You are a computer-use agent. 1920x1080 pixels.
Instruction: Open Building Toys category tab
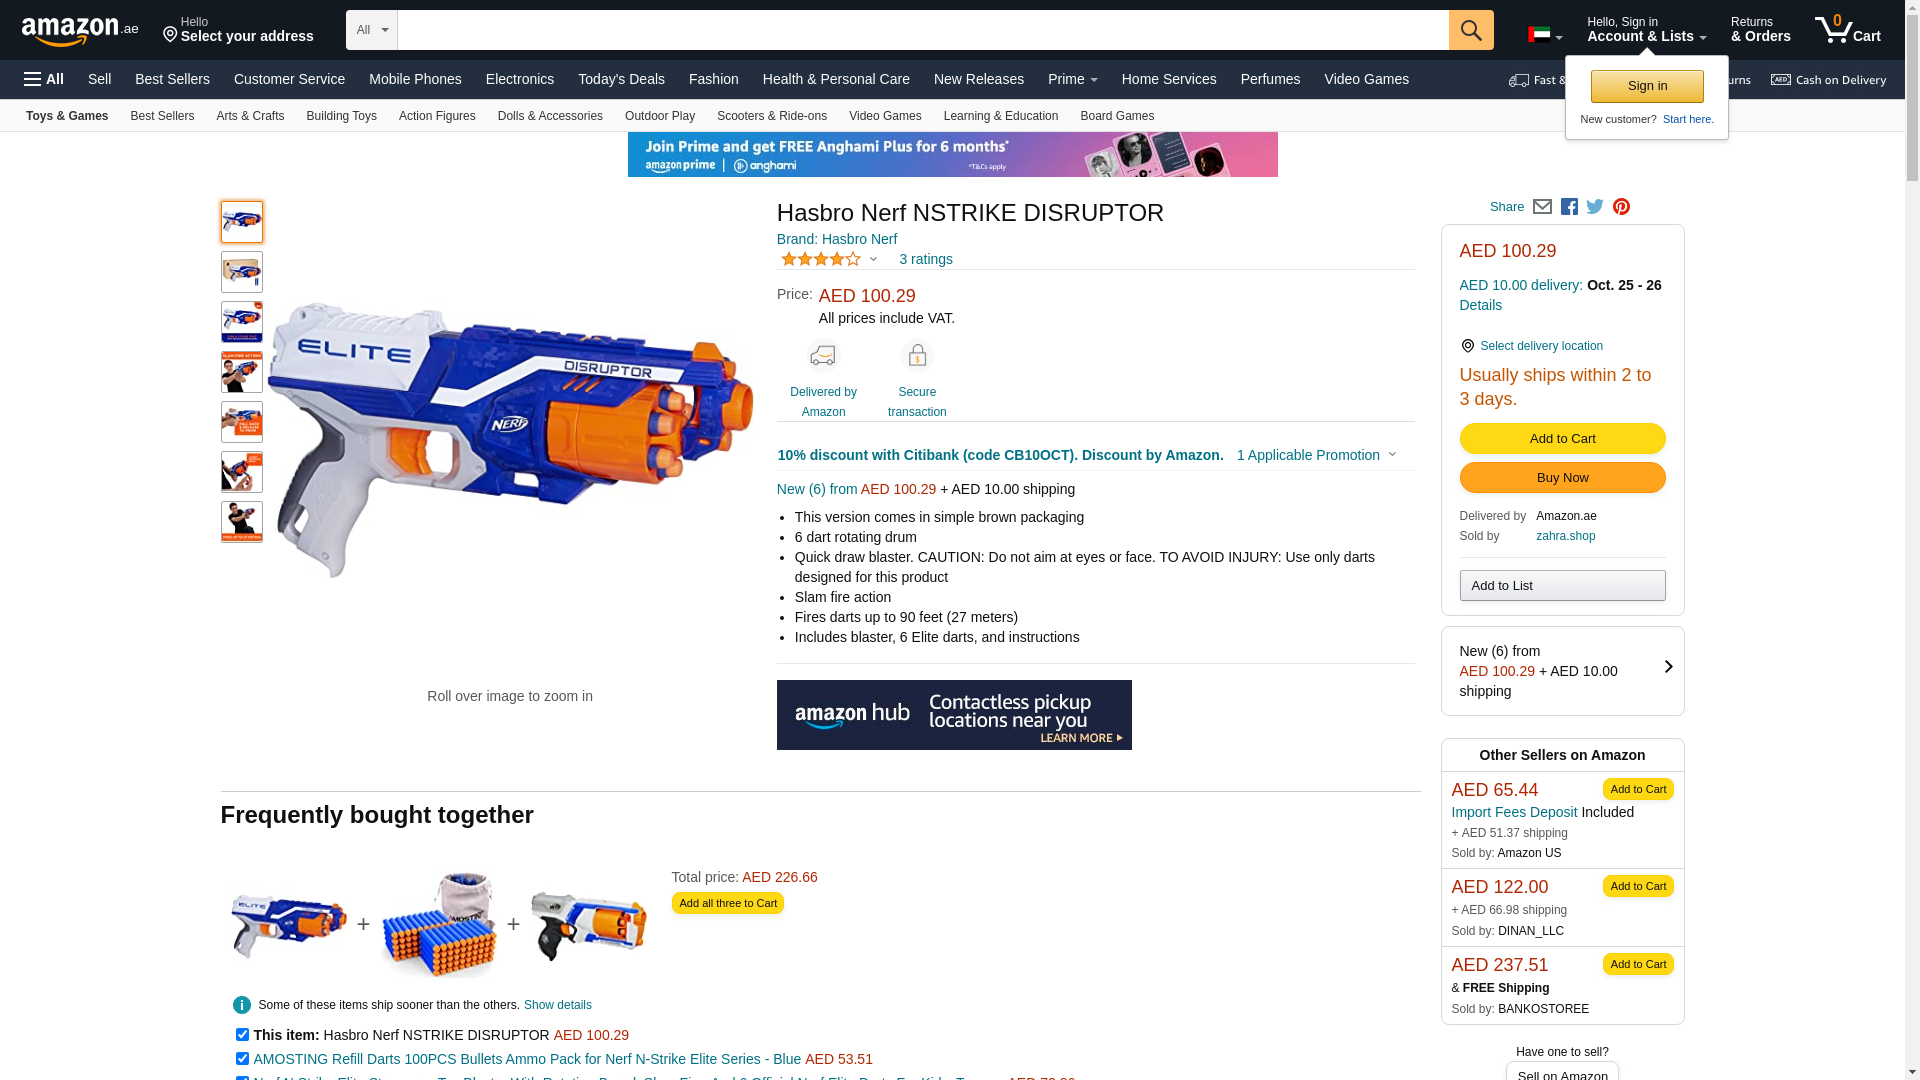point(341,116)
